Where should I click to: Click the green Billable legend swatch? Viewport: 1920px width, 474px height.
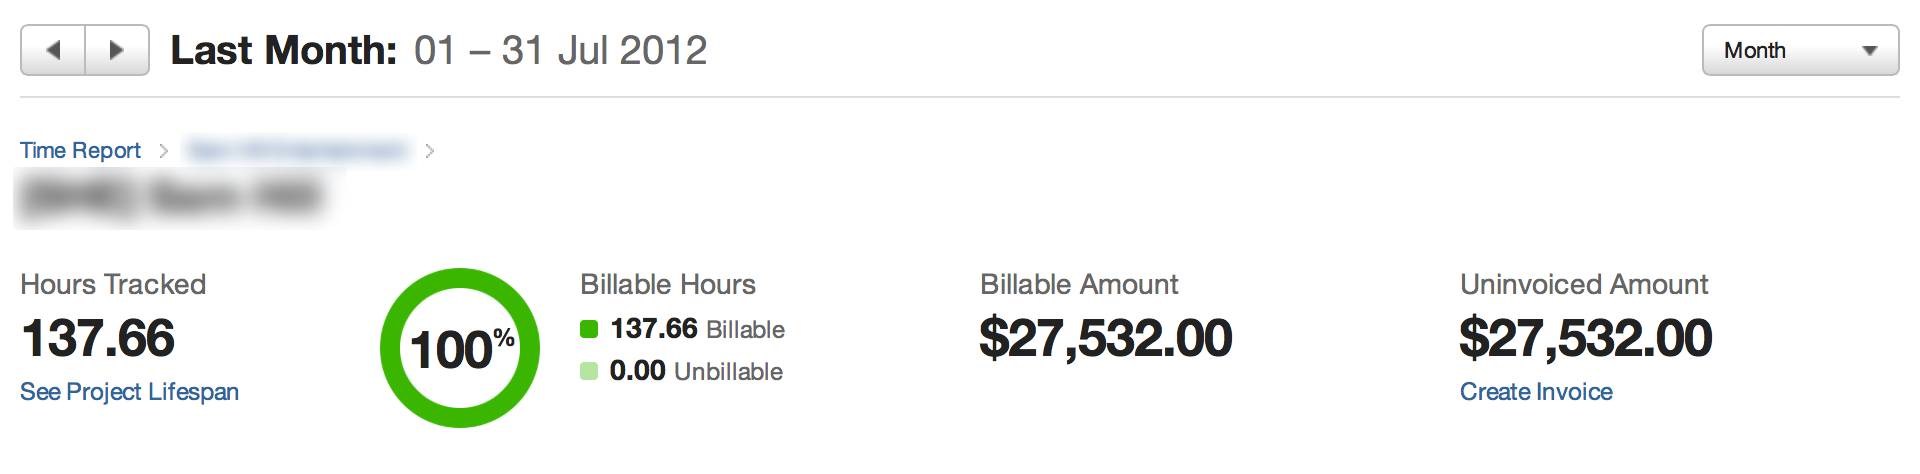(589, 329)
